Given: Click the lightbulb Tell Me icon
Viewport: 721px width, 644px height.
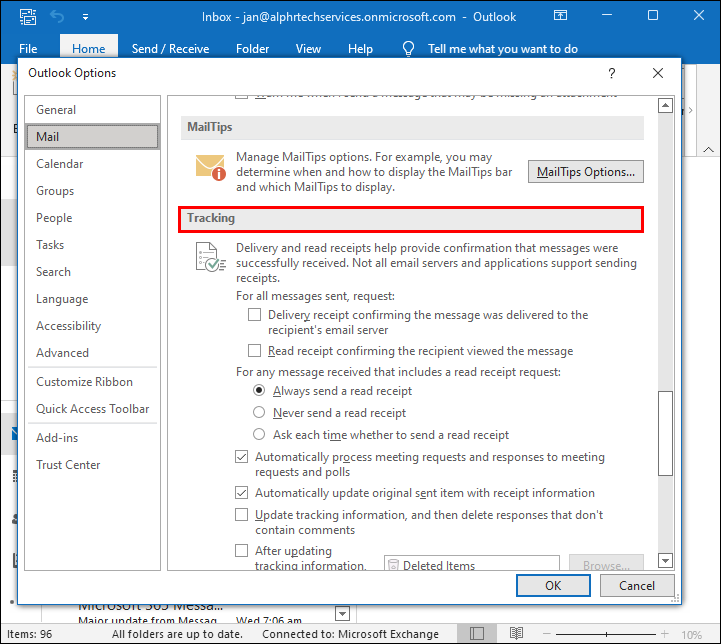Looking at the screenshot, I should point(408,49).
